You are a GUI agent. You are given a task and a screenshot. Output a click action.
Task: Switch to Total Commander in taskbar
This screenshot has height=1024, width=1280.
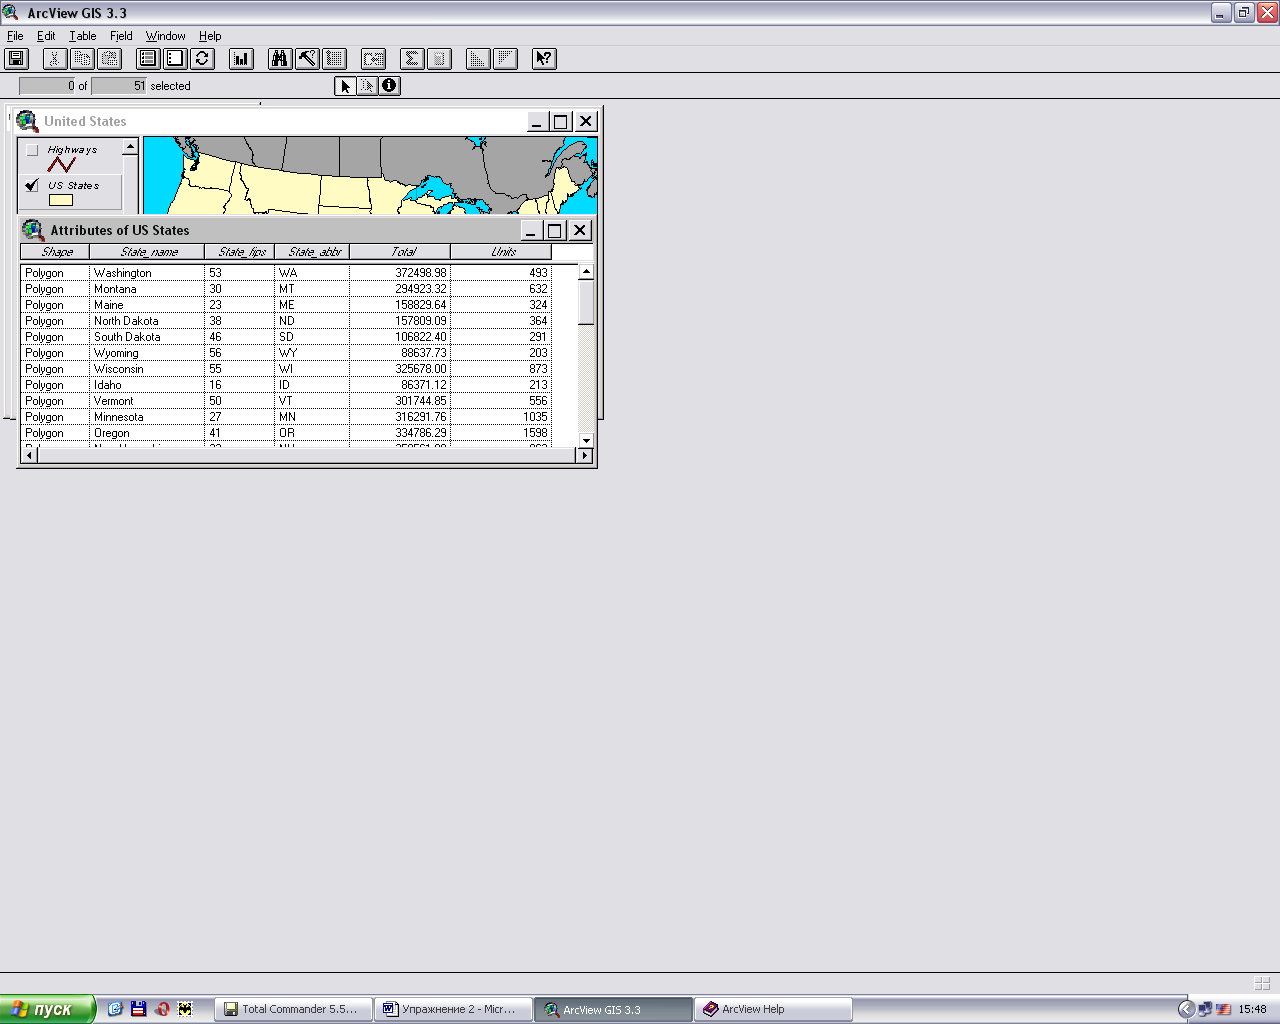pos(293,1009)
